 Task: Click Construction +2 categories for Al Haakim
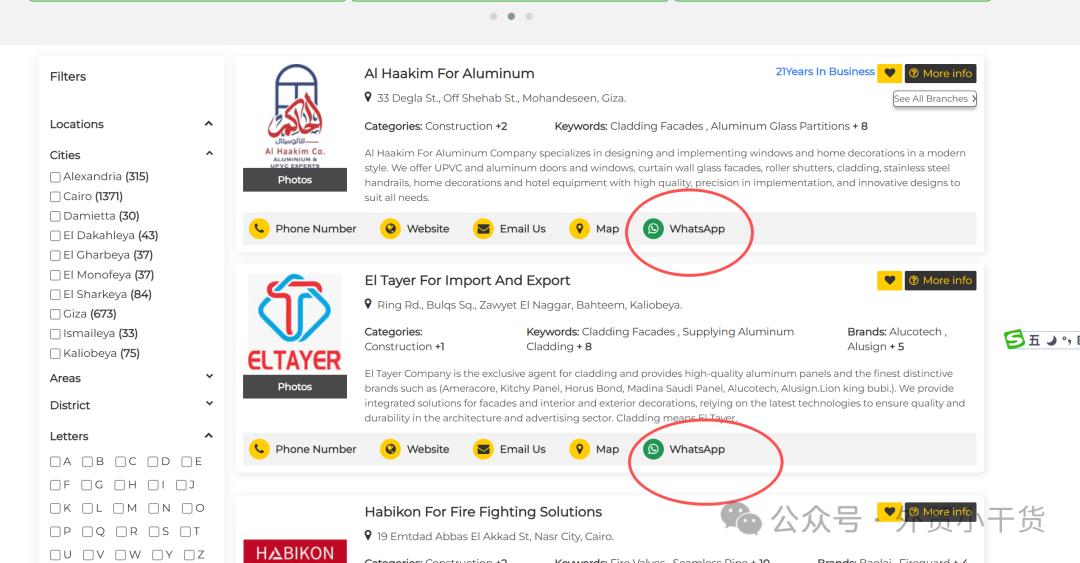466,126
